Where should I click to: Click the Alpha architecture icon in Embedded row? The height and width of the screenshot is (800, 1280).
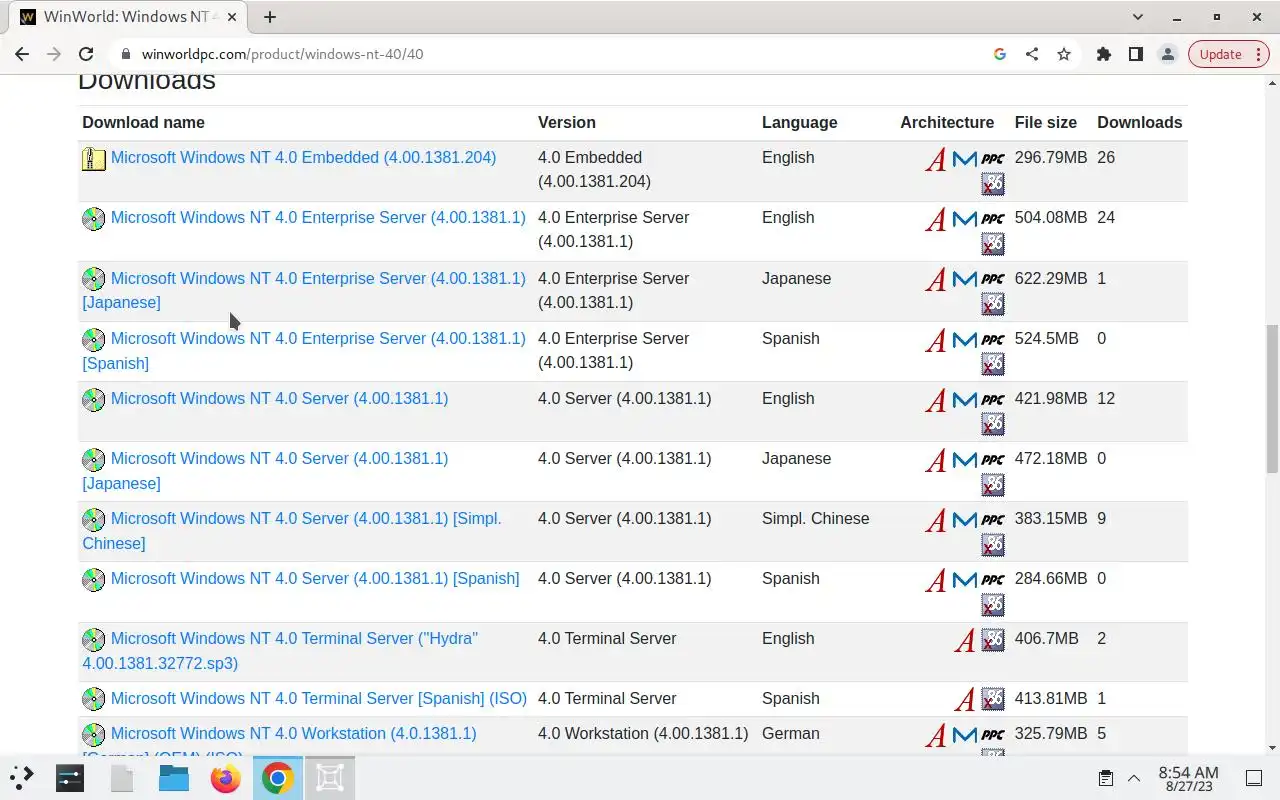(x=936, y=159)
